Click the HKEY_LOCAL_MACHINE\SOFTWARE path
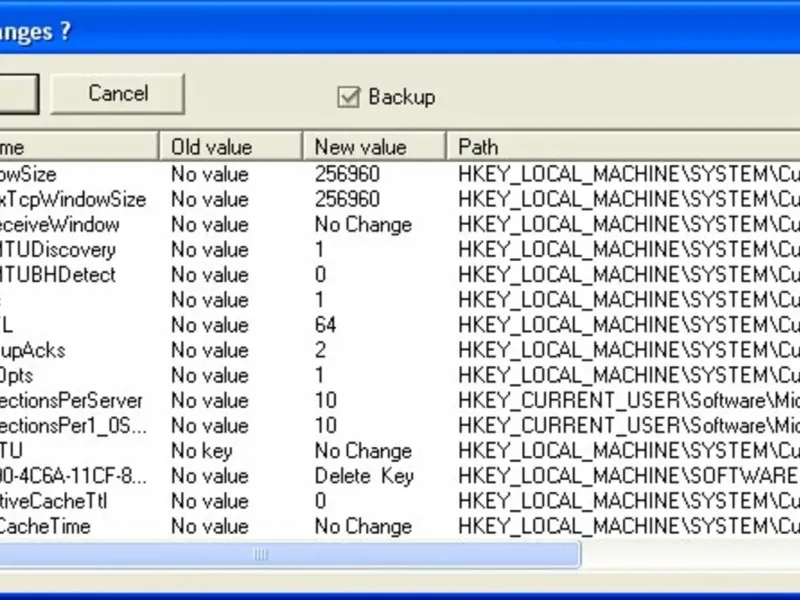Image resolution: width=800 pixels, height=600 pixels. [x=629, y=476]
